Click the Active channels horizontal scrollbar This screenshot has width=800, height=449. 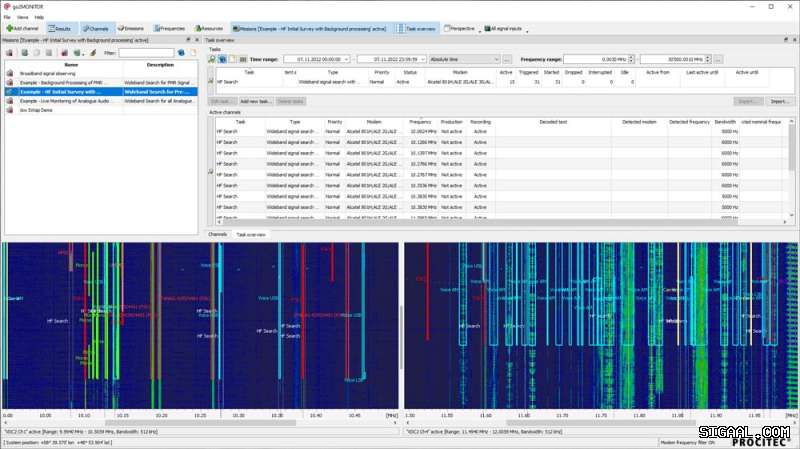point(502,222)
